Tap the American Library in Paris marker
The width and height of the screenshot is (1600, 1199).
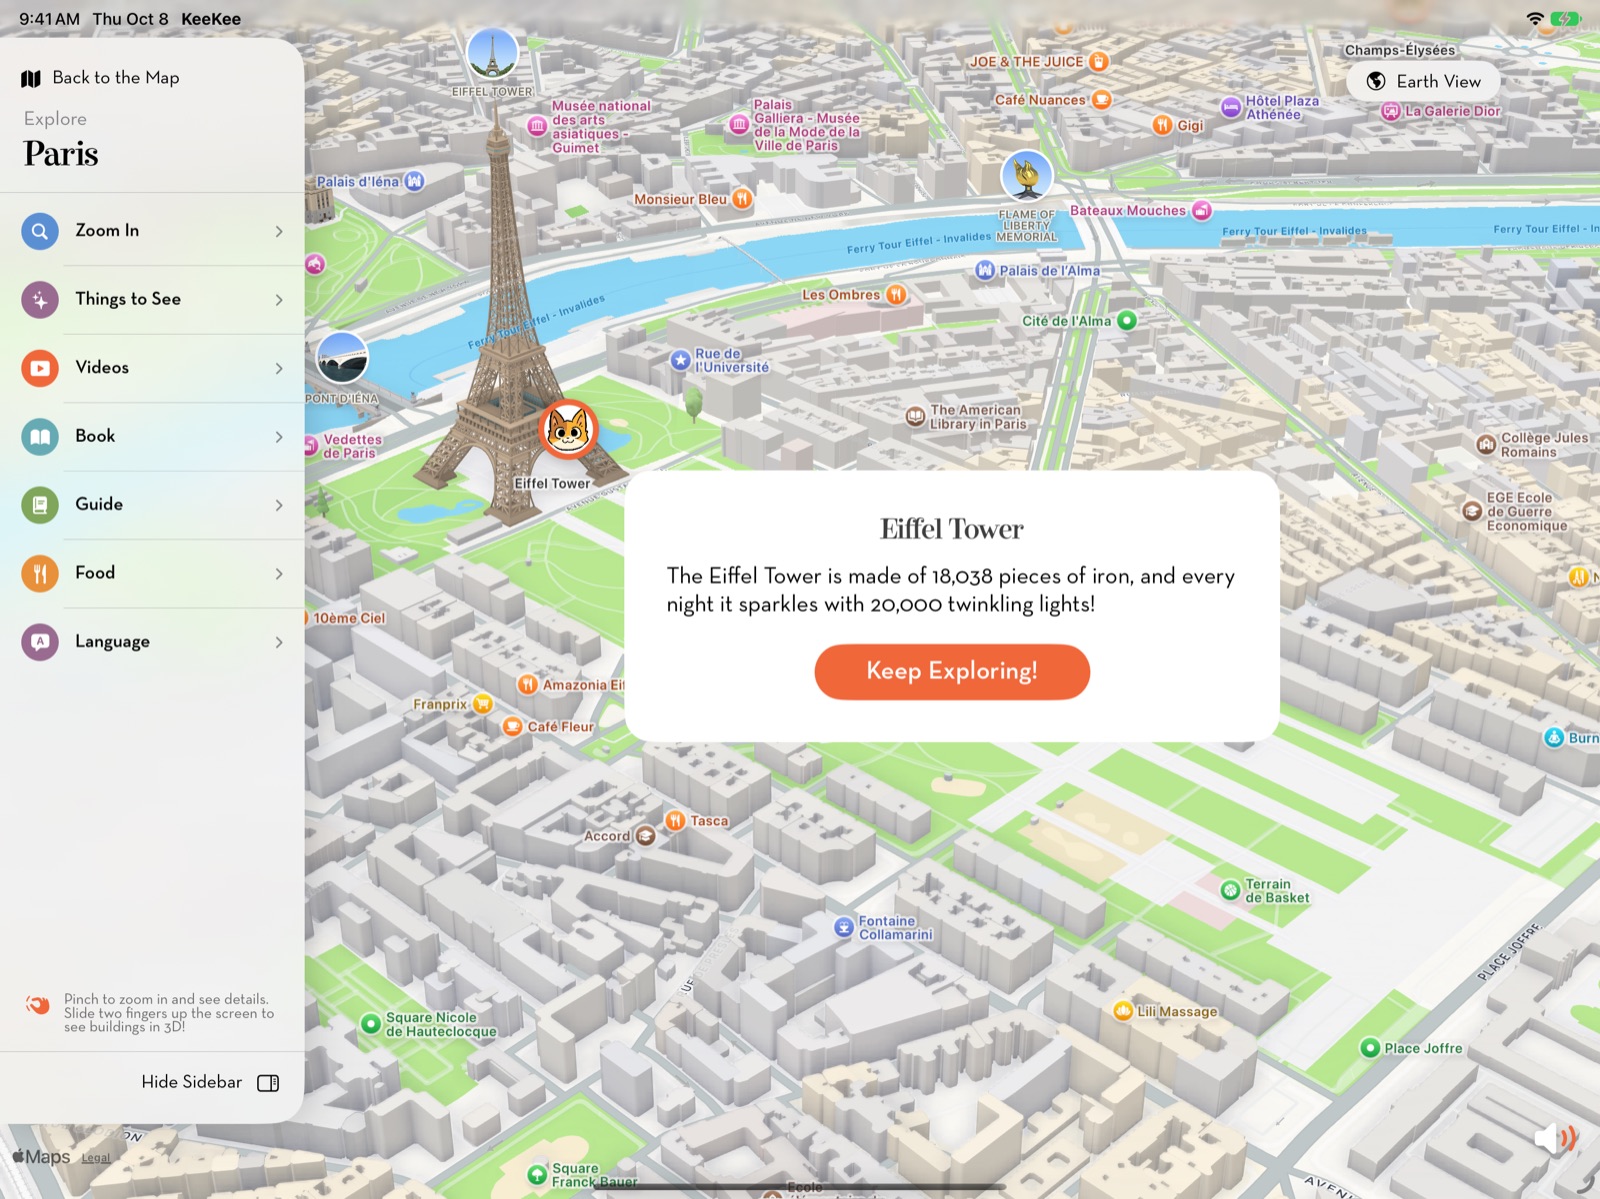tap(915, 417)
